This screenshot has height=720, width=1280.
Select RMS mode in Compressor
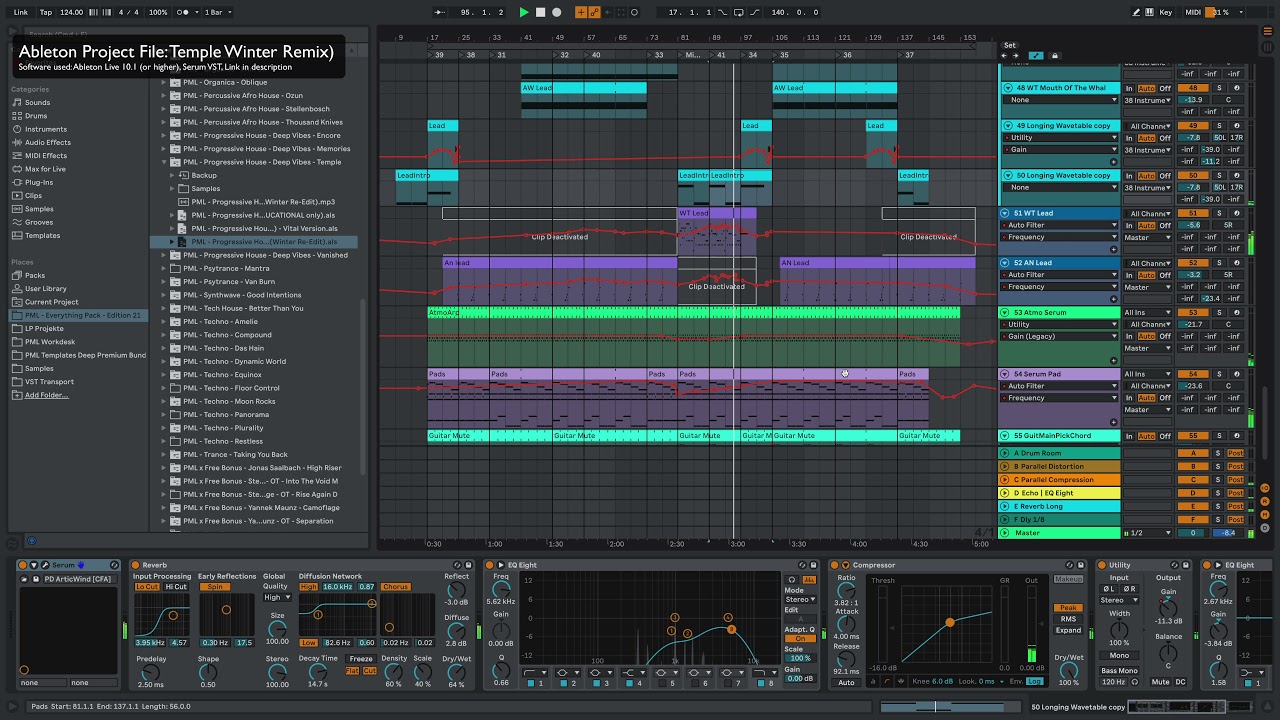click(1068, 619)
